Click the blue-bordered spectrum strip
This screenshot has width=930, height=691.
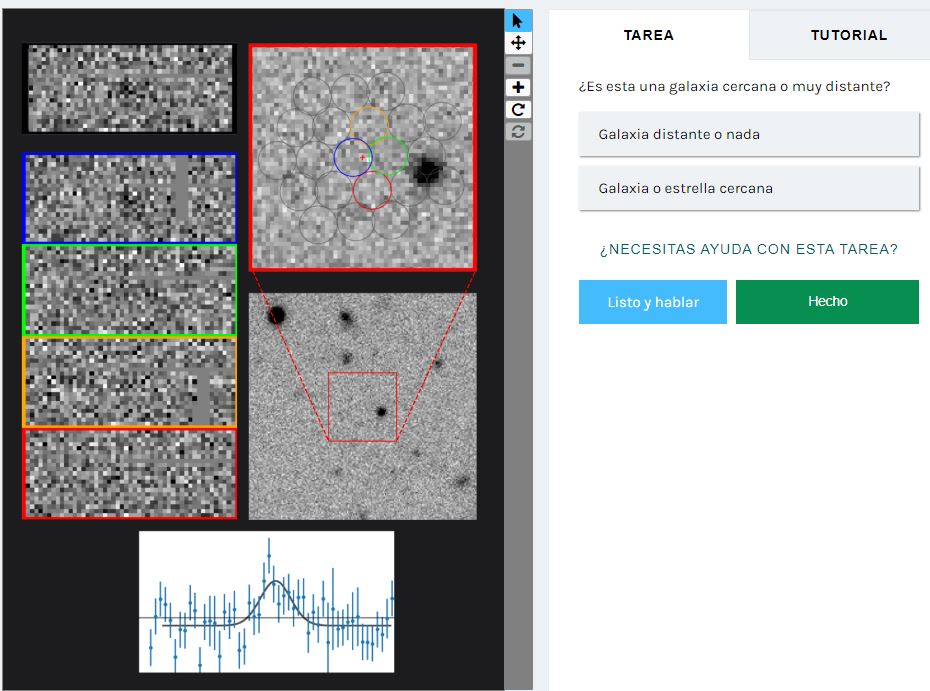[129, 198]
